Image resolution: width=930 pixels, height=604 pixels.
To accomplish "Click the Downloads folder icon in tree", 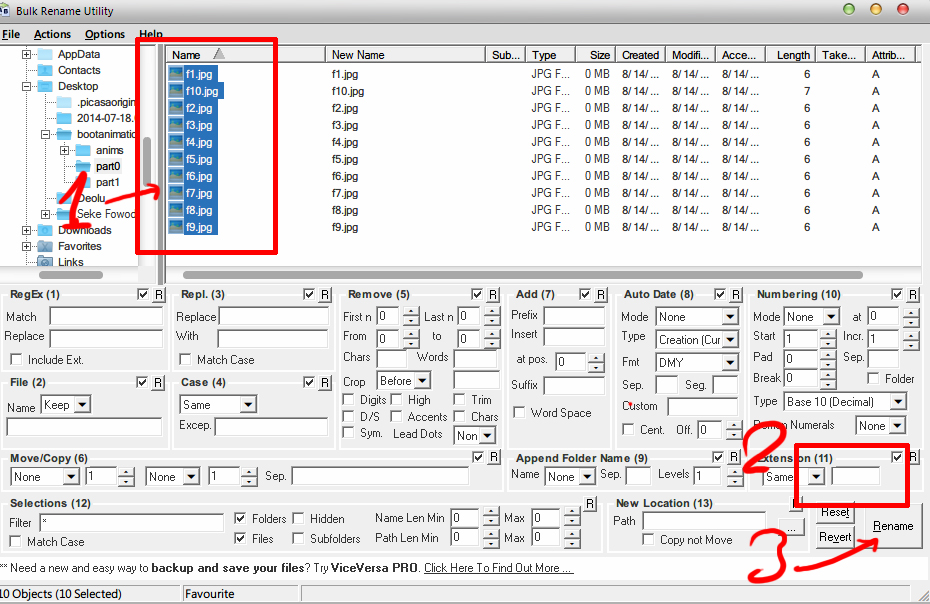I will click(x=45, y=230).
